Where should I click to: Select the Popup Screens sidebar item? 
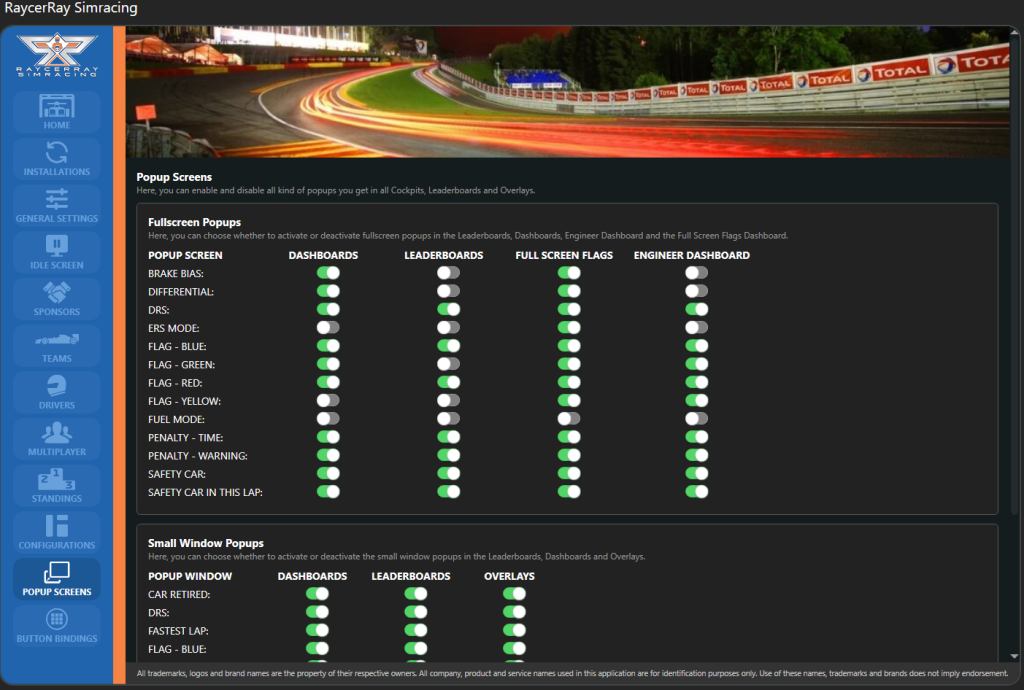pyautogui.click(x=57, y=578)
